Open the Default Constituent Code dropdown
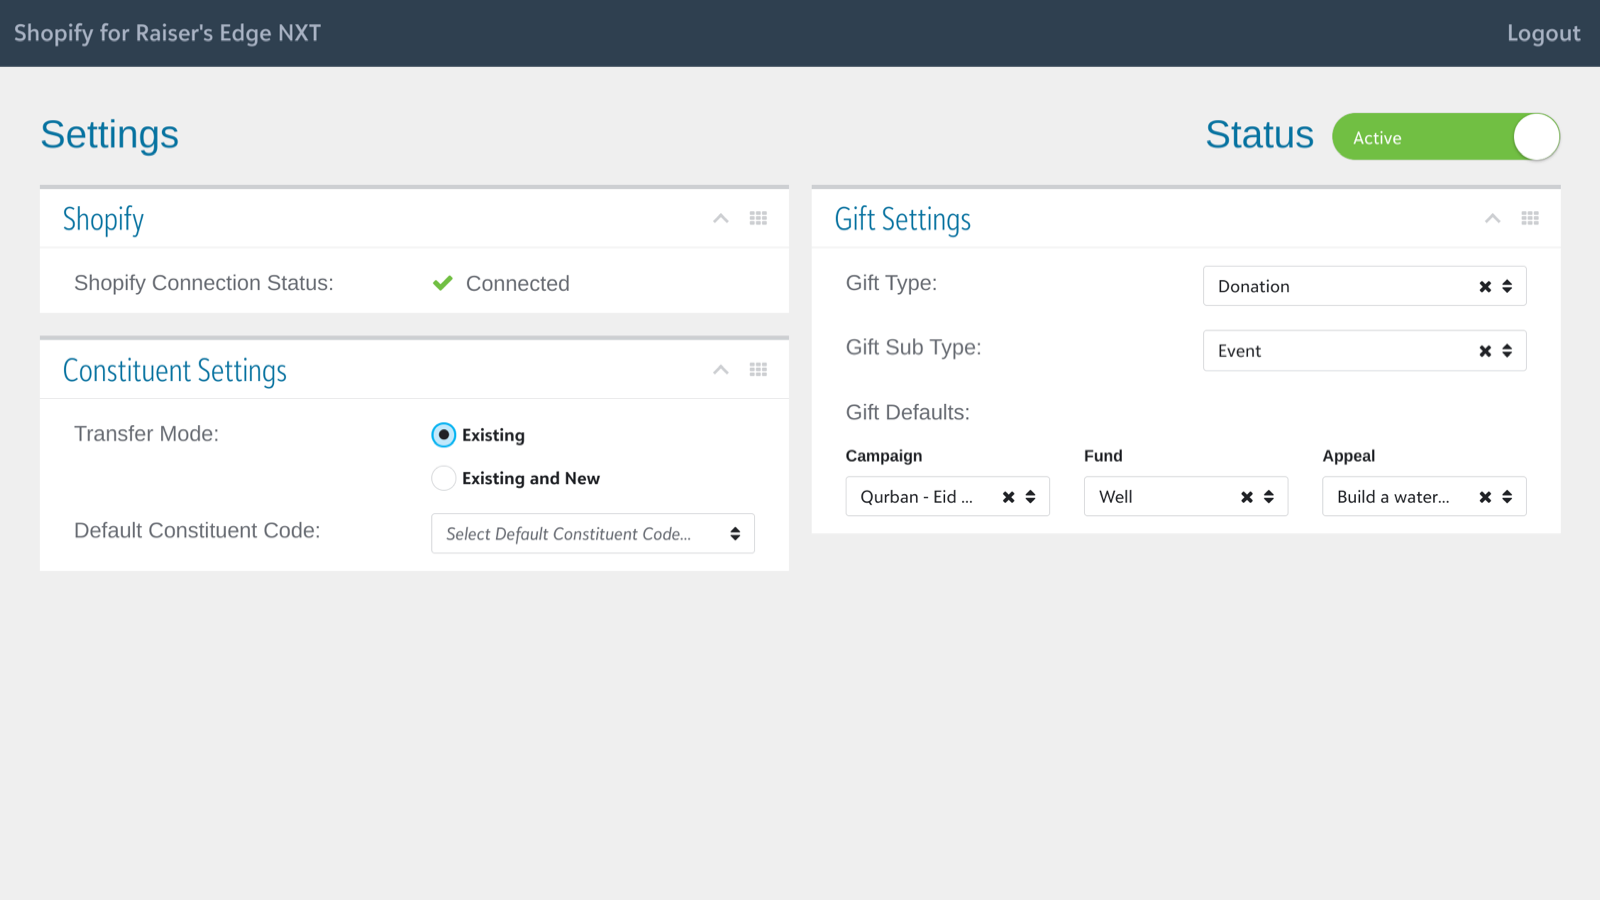This screenshot has height=900, width=1600. pos(593,534)
